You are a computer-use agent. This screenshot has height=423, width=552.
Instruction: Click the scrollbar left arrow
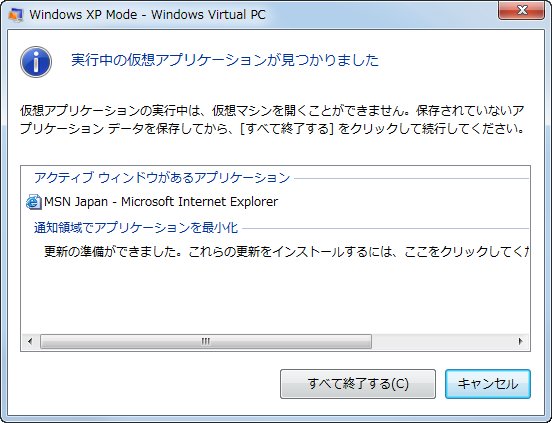point(30,341)
